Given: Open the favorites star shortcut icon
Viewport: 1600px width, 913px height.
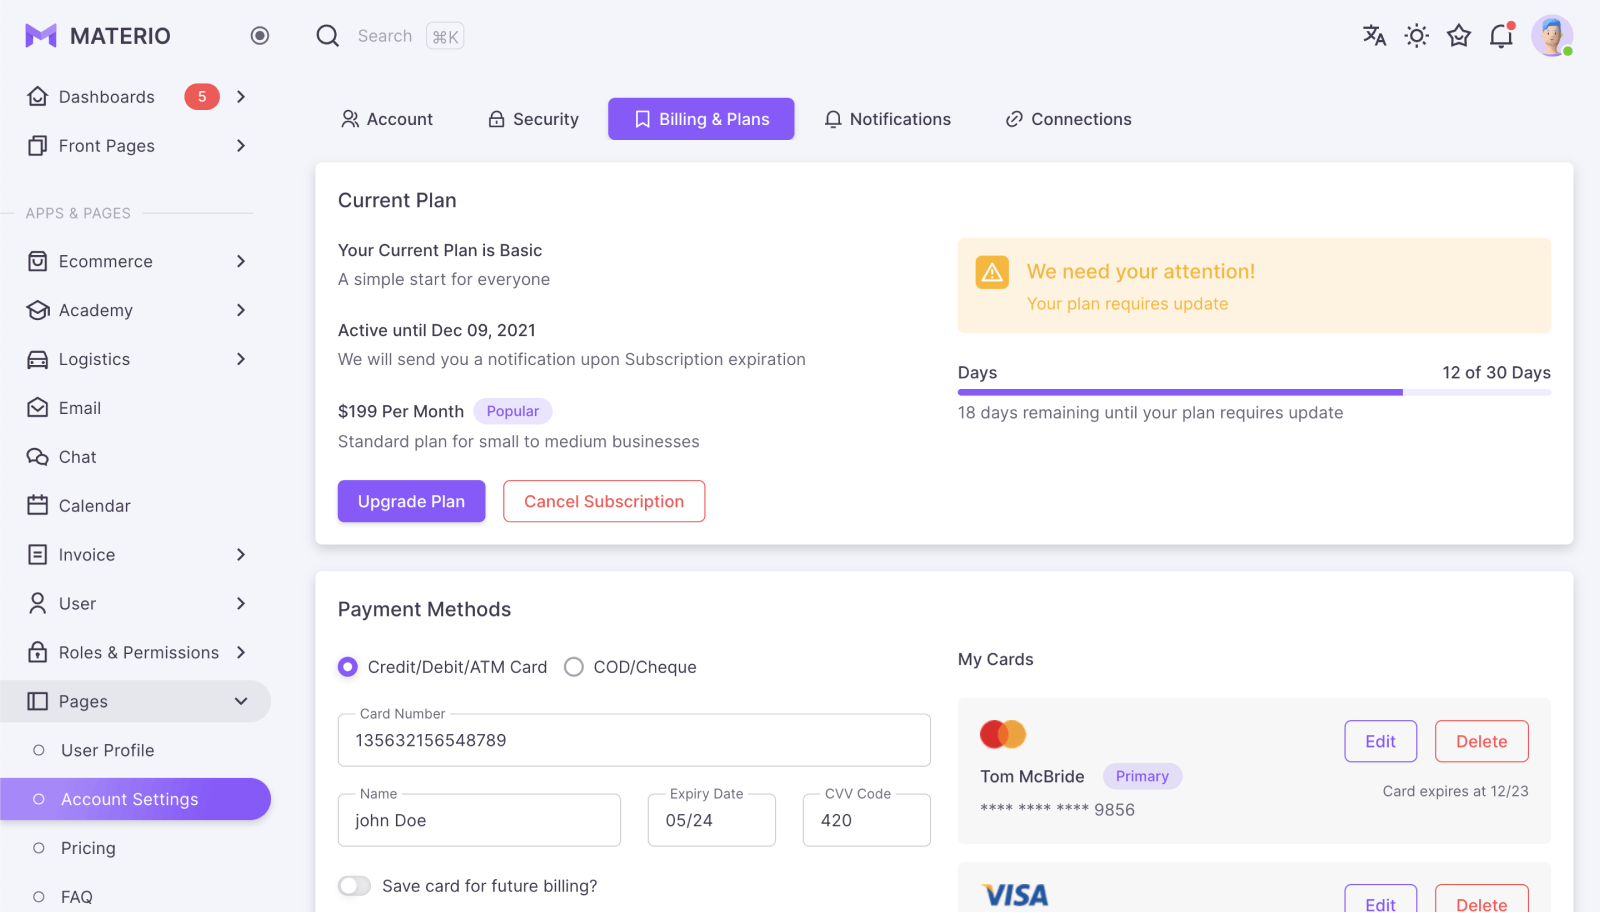Looking at the screenshot, I should (1459, 36).
